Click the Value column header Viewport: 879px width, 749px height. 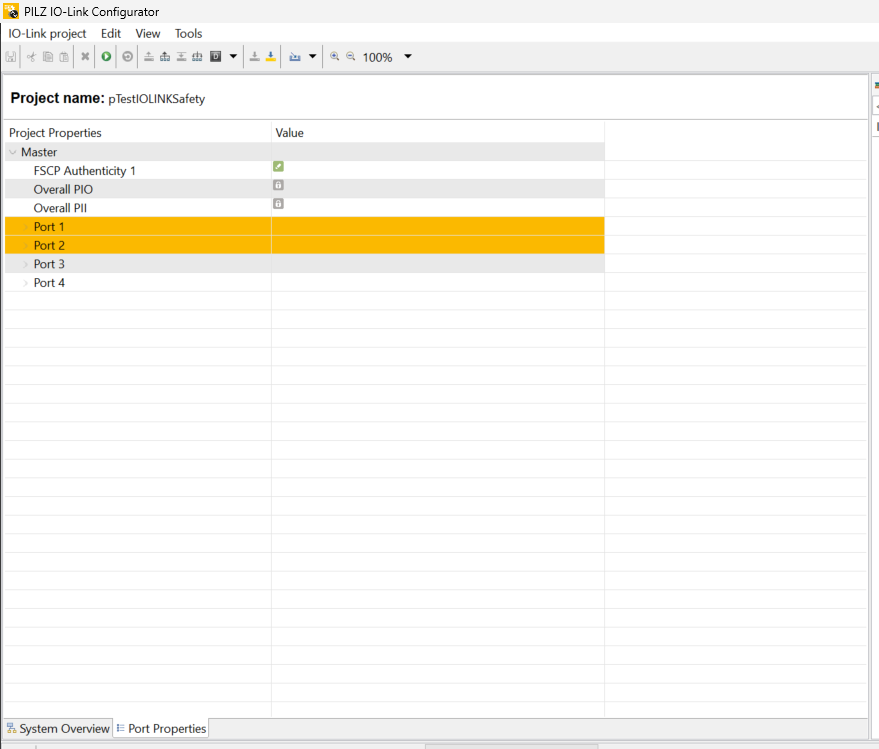tap(289, 133)
